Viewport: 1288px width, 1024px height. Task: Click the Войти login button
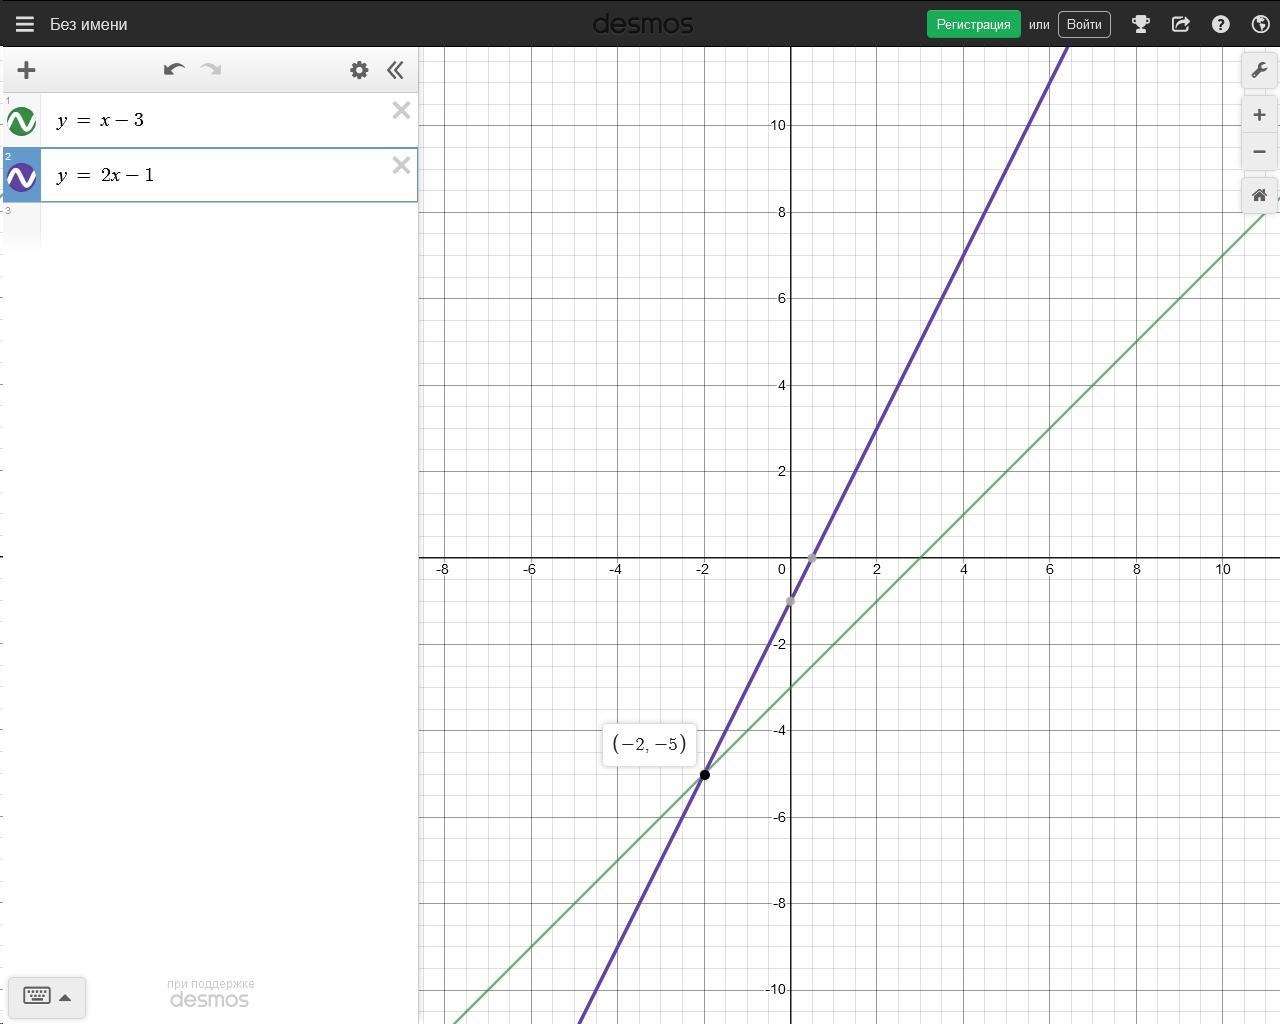tap(1084, 24)
